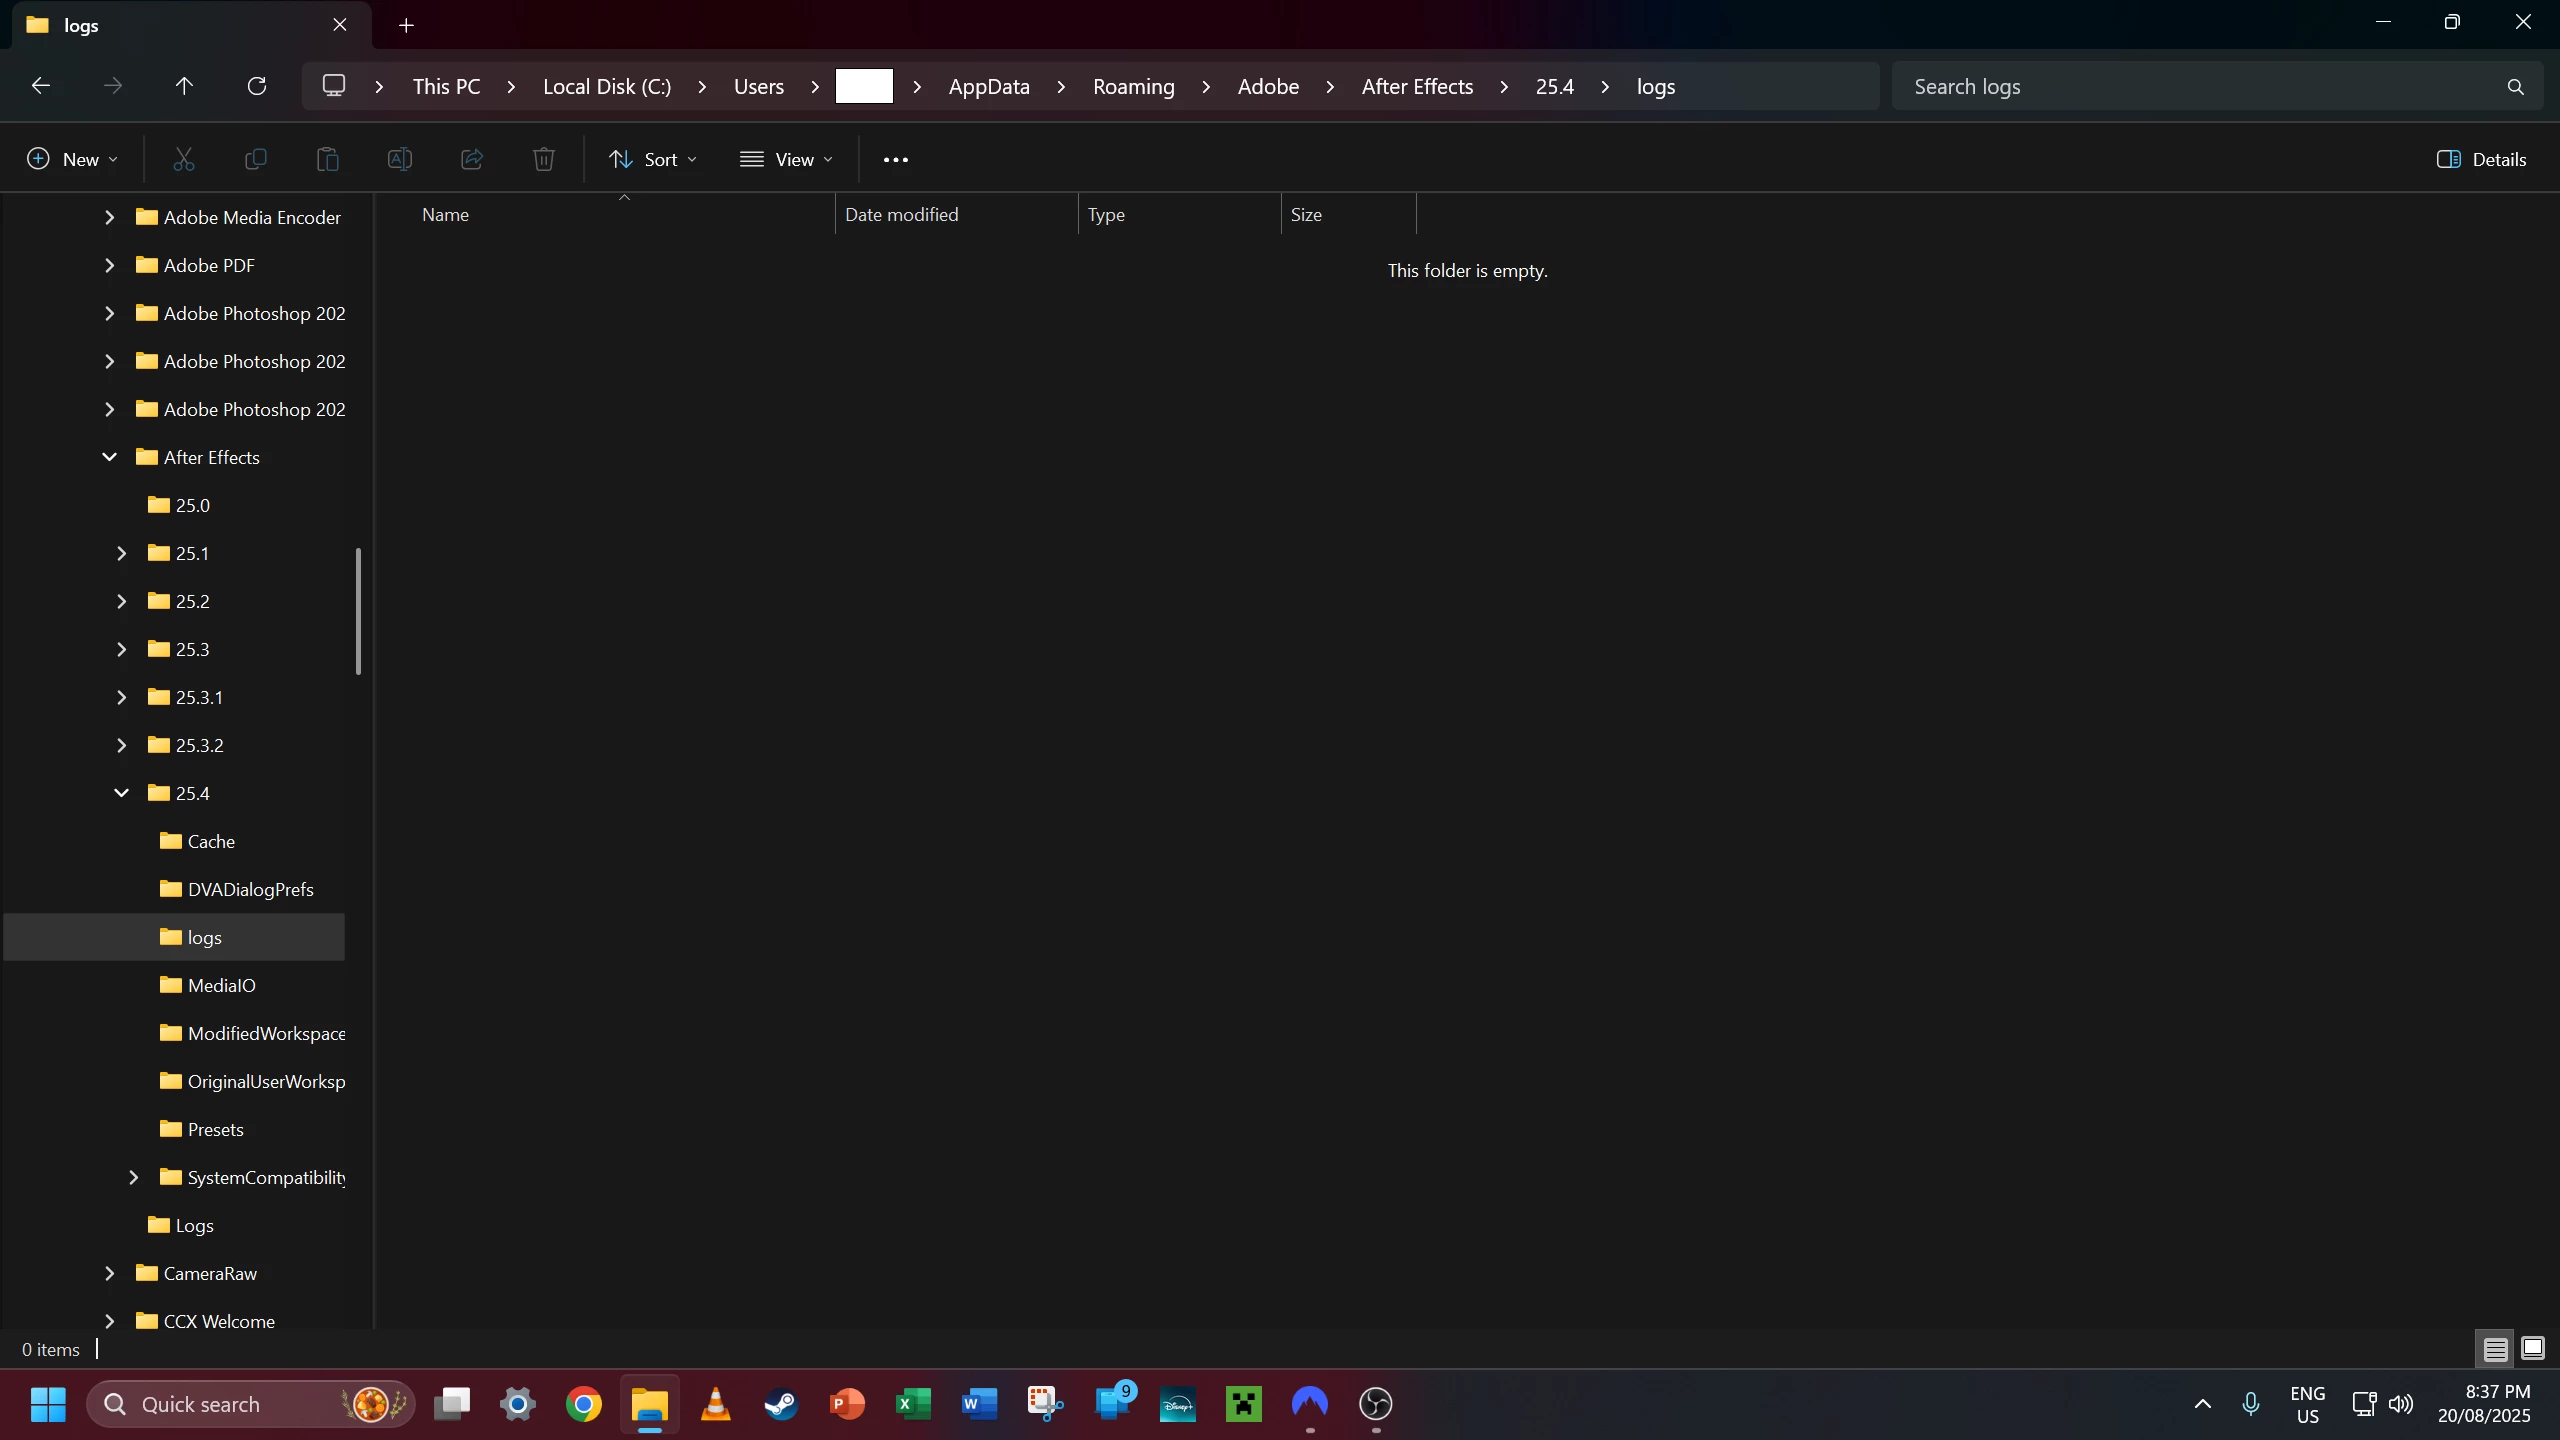
Task: Open the View dropdown menu
Action: (x=786, y=160)
